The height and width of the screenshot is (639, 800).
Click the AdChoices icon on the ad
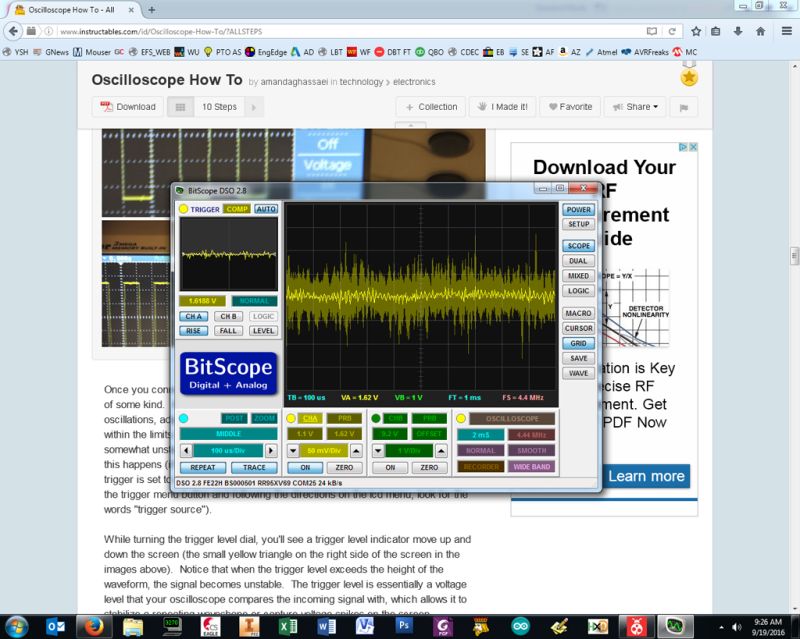(x=683, y=147)
